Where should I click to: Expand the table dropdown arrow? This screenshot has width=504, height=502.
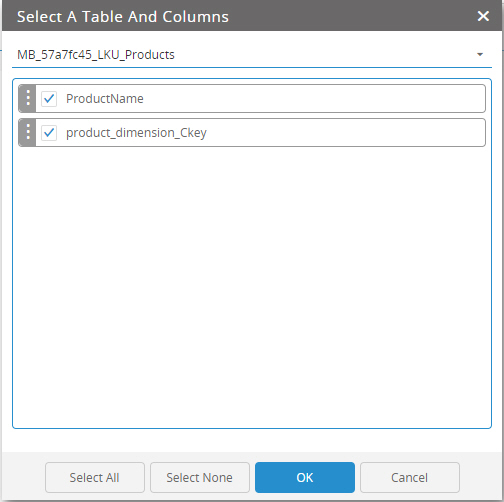(x=480, y=54)
